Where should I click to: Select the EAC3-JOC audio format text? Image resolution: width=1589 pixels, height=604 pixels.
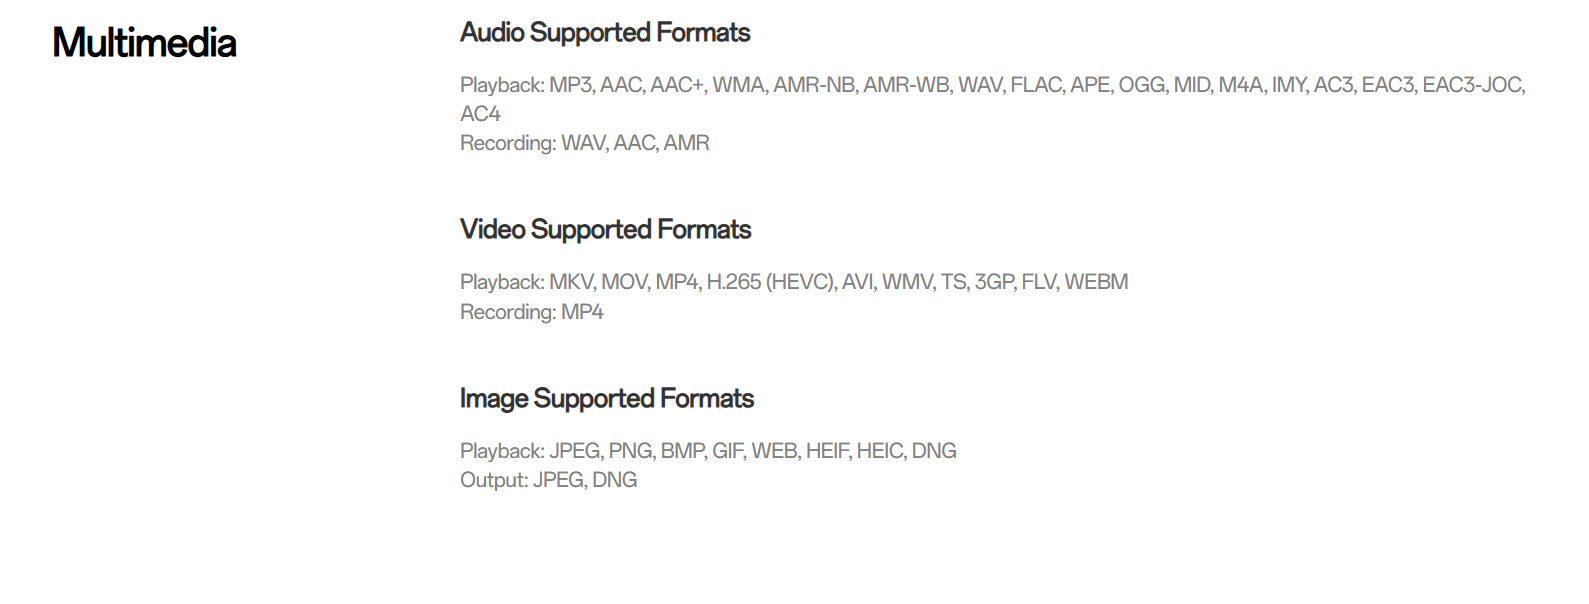coord(1472,85)
